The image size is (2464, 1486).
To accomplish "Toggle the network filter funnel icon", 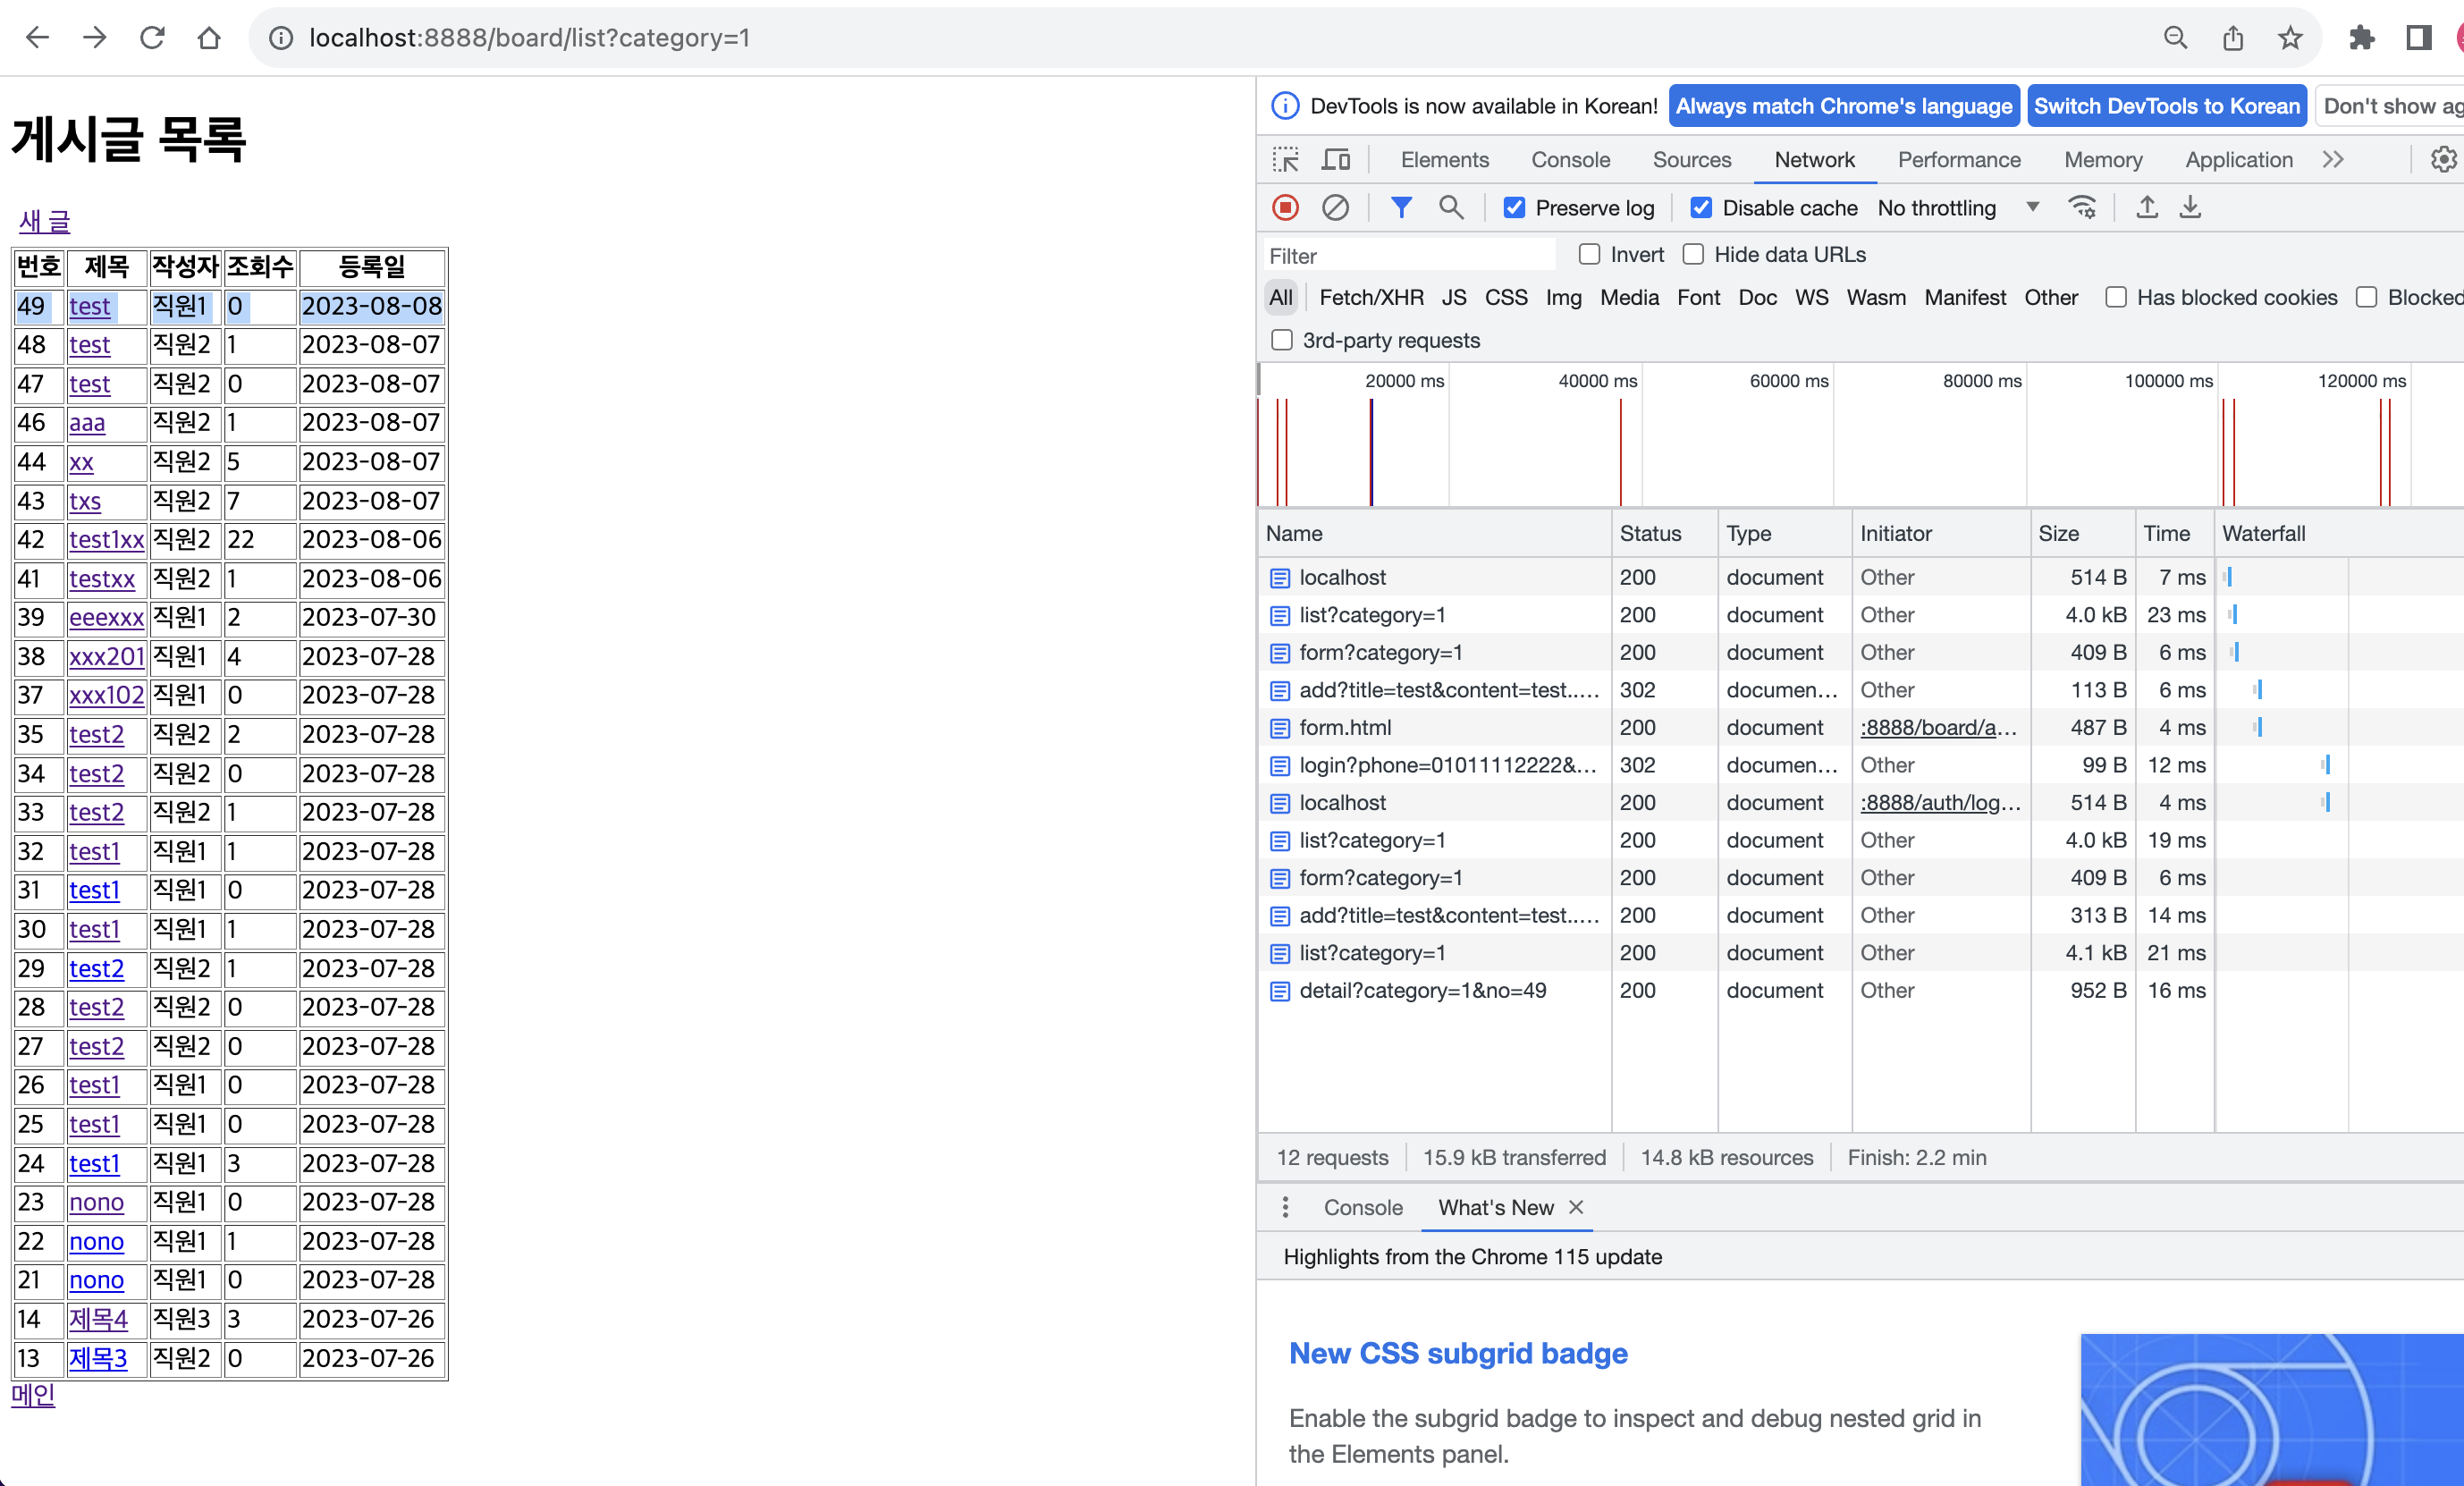I will coord(1401,208).
